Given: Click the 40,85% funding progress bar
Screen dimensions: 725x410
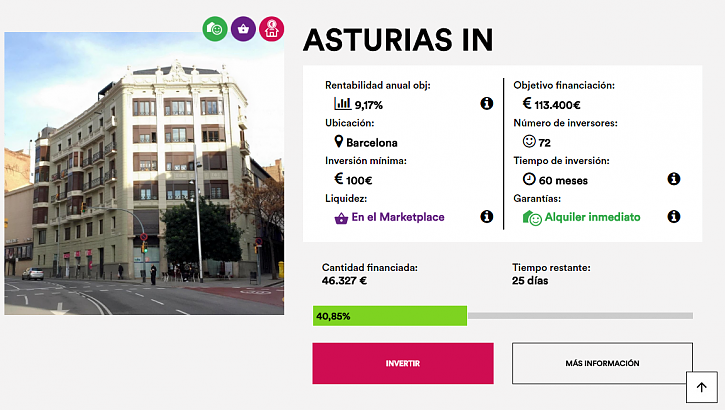Looking at the screenshot, I should click(x=502, y=316).
